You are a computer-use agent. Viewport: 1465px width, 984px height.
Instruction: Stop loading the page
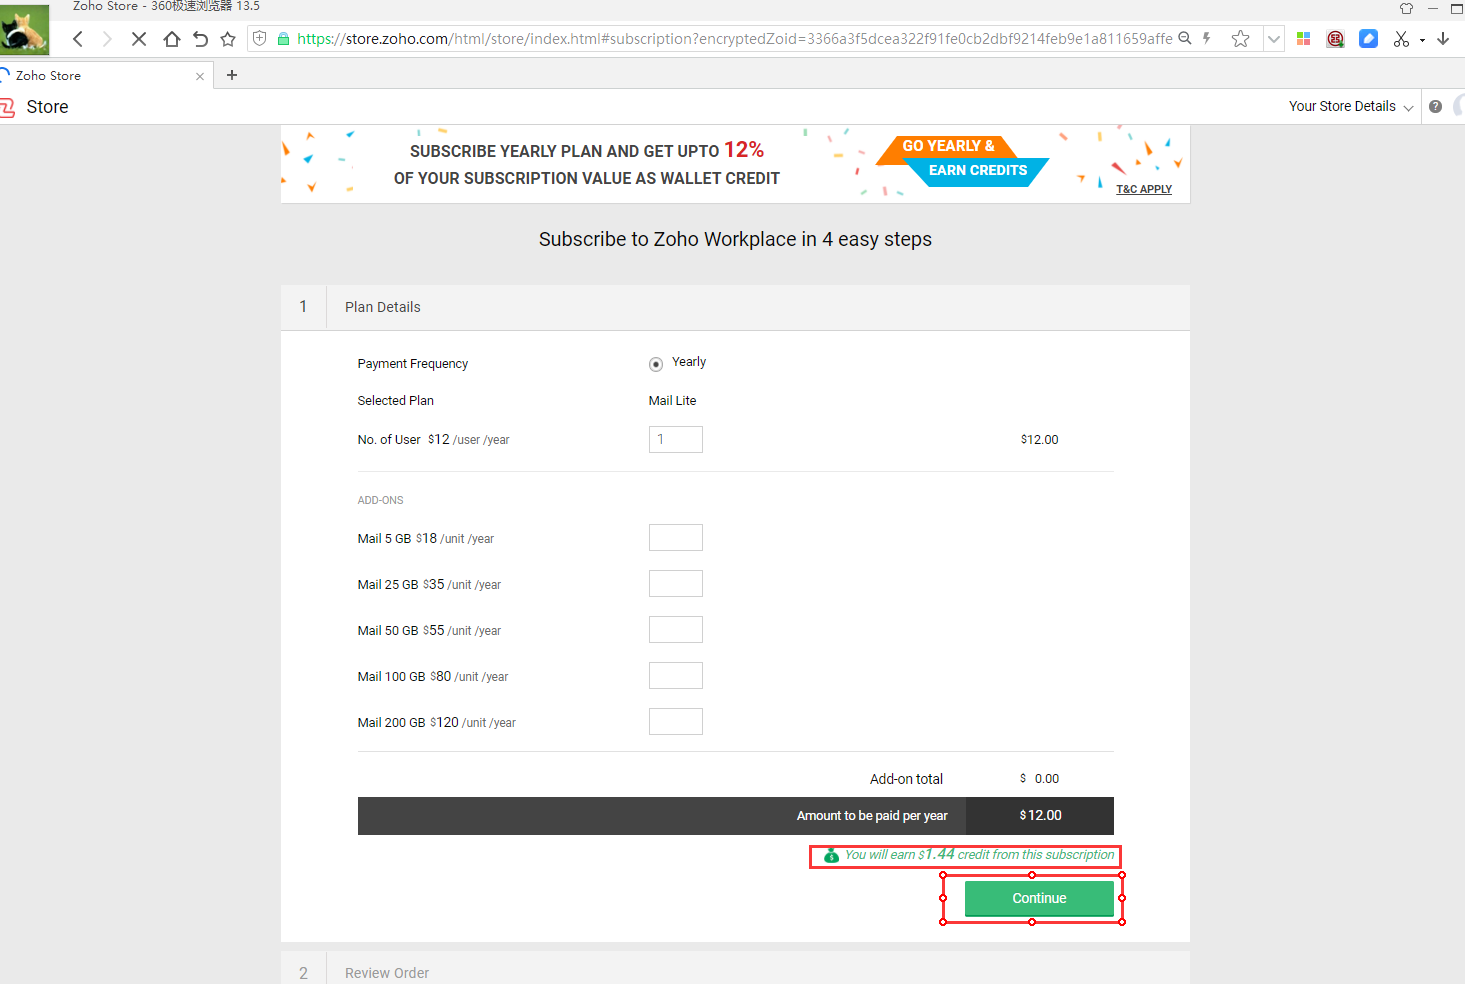(139, 39)
